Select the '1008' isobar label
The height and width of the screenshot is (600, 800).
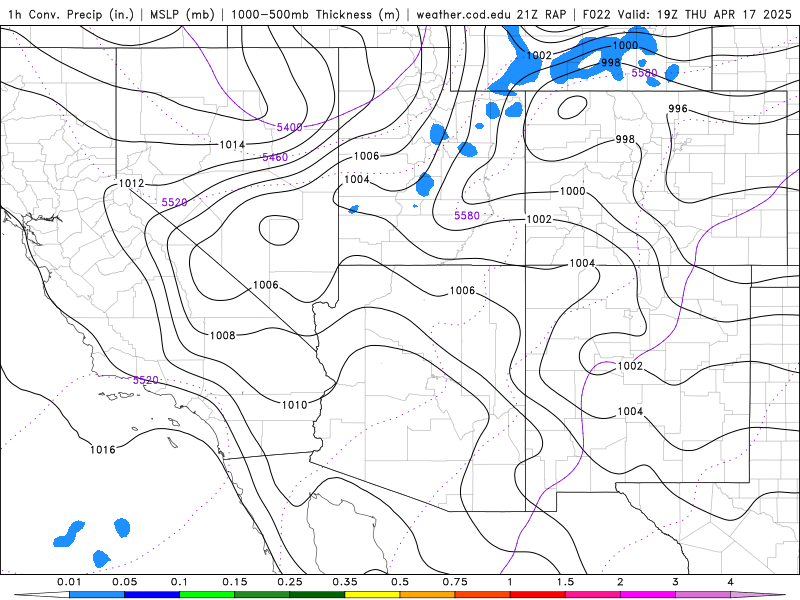click(x=222, y=335)
